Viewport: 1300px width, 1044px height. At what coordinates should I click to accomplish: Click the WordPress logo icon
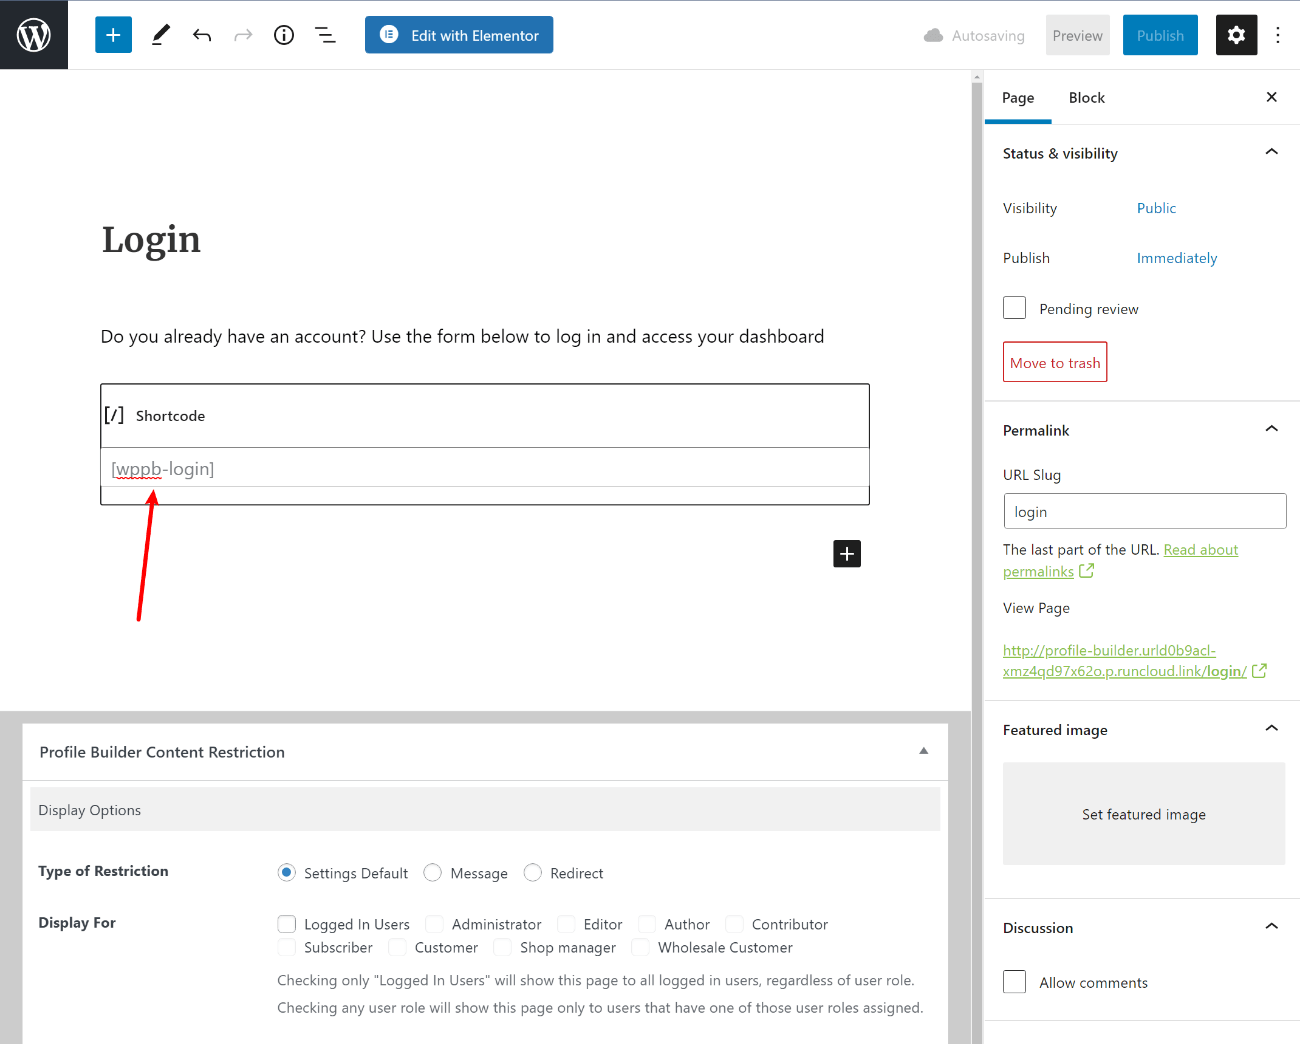34,35
